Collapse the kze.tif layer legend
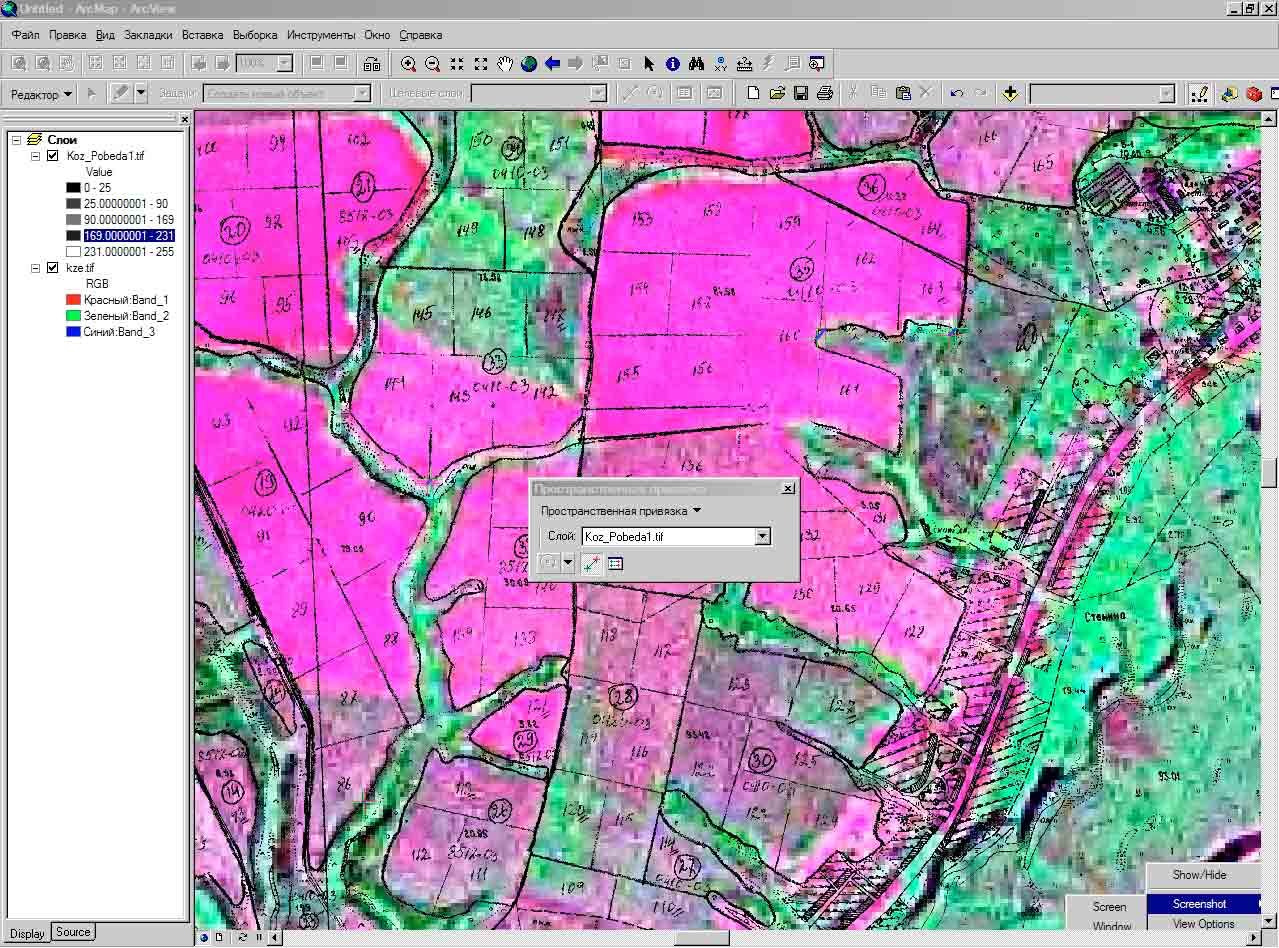 (x=36, y=268)
